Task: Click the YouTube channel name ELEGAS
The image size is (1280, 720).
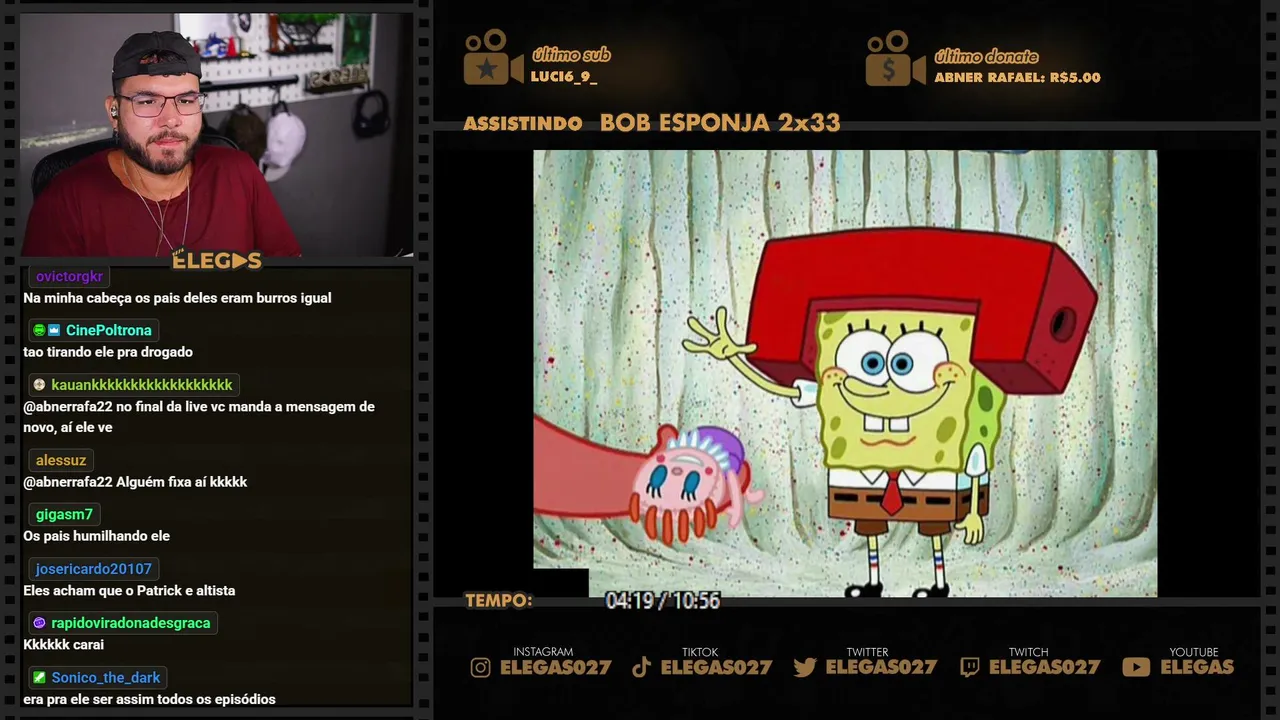Action: (x=1197, y=667)
